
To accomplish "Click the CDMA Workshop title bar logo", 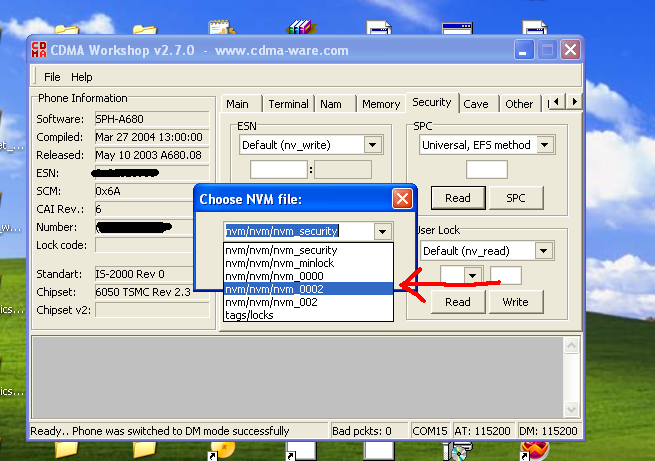I will (x=39, y=50).
